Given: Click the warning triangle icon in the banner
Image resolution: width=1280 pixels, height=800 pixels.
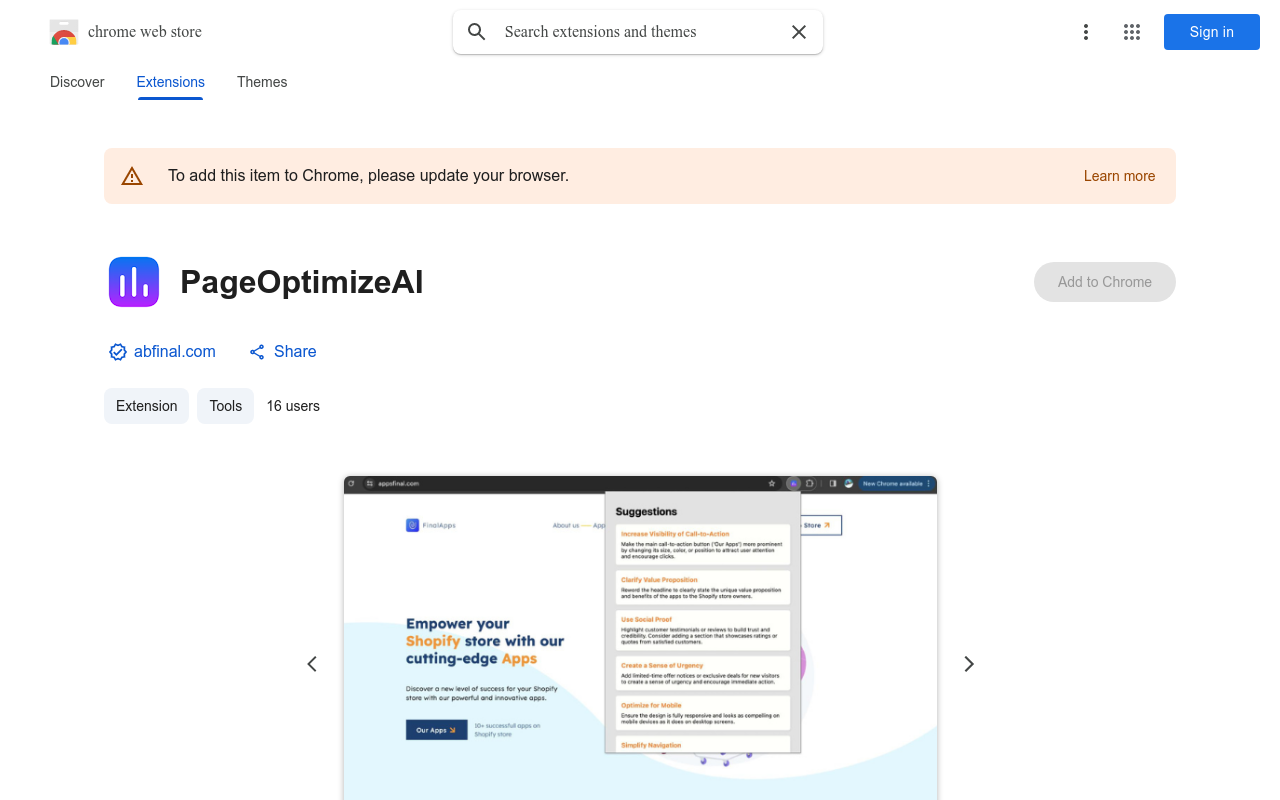Looking at the screenshot, I should pyautogui.click(x=132, y=176).
